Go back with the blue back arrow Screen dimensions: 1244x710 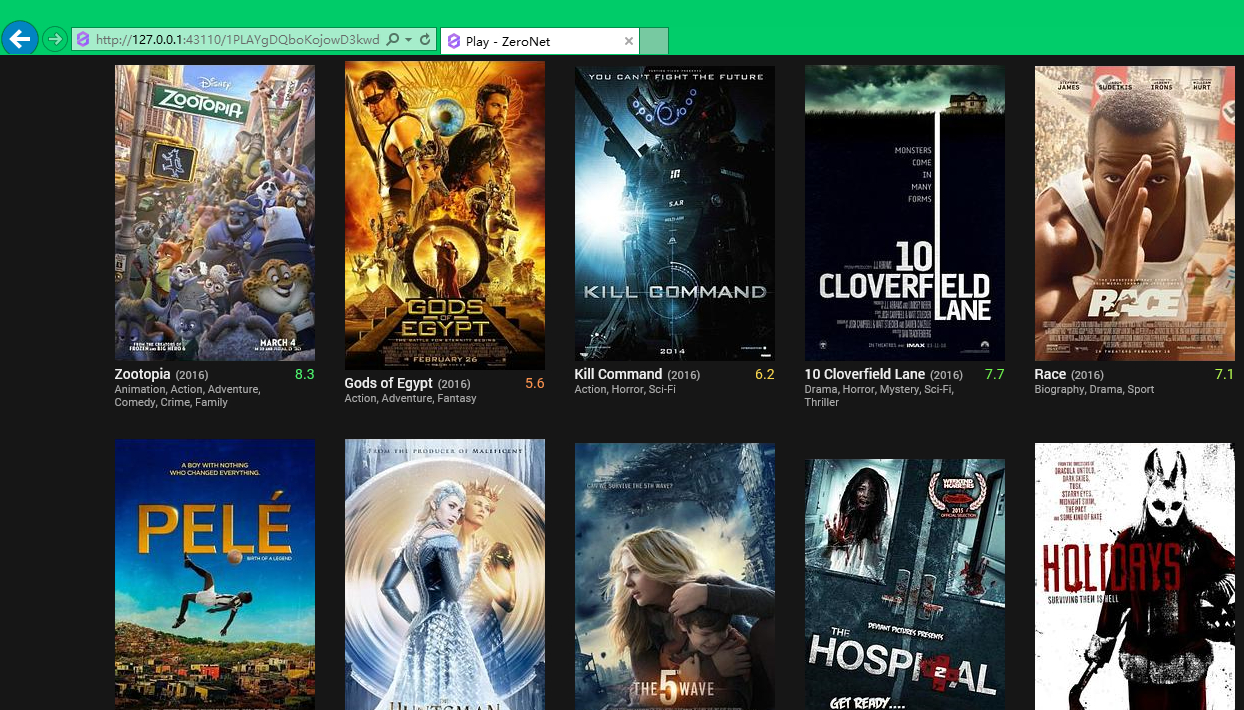tap(20, 39)
